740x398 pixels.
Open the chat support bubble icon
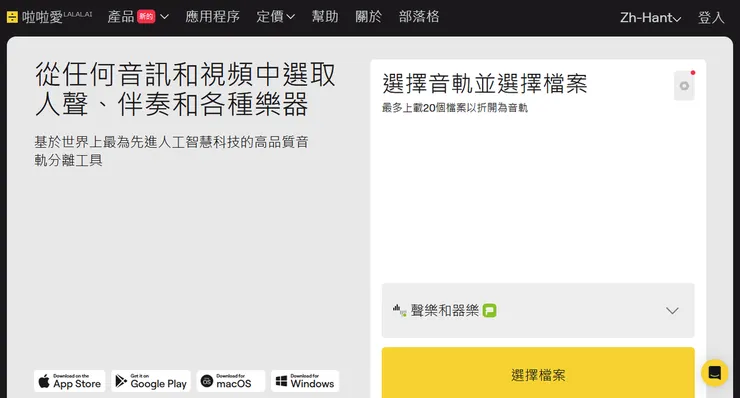(x=715, y=373)
